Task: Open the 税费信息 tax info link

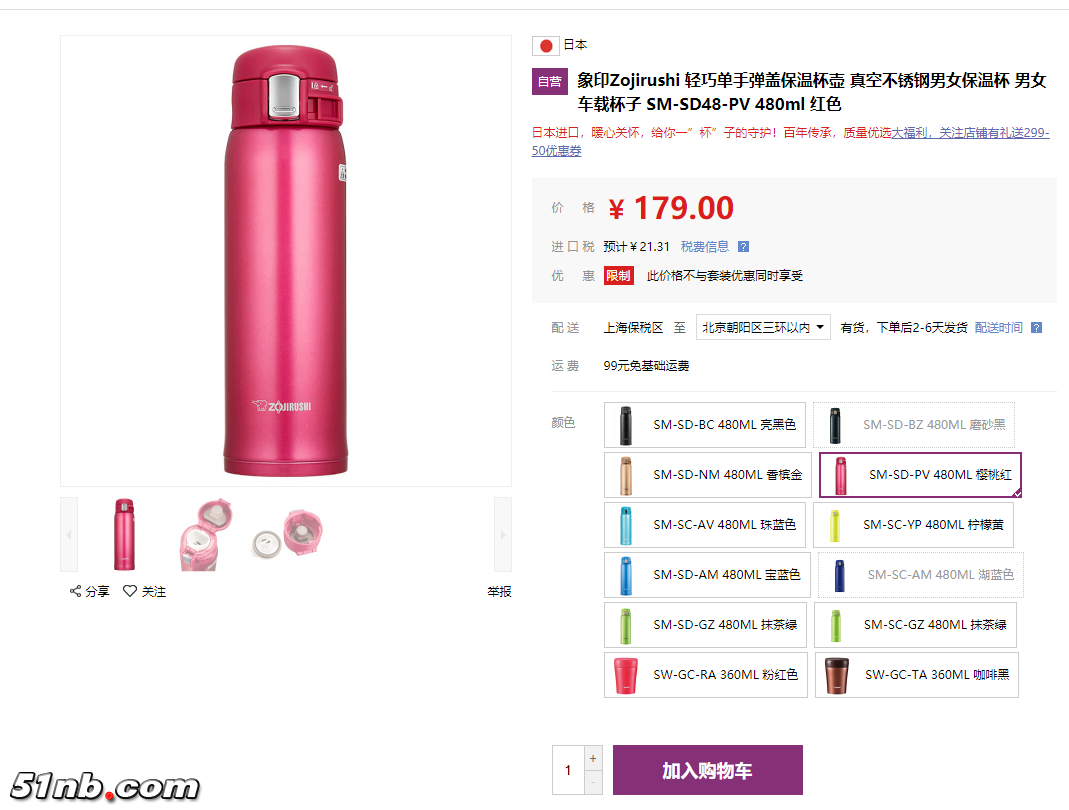Action: [x=705, y=247]
